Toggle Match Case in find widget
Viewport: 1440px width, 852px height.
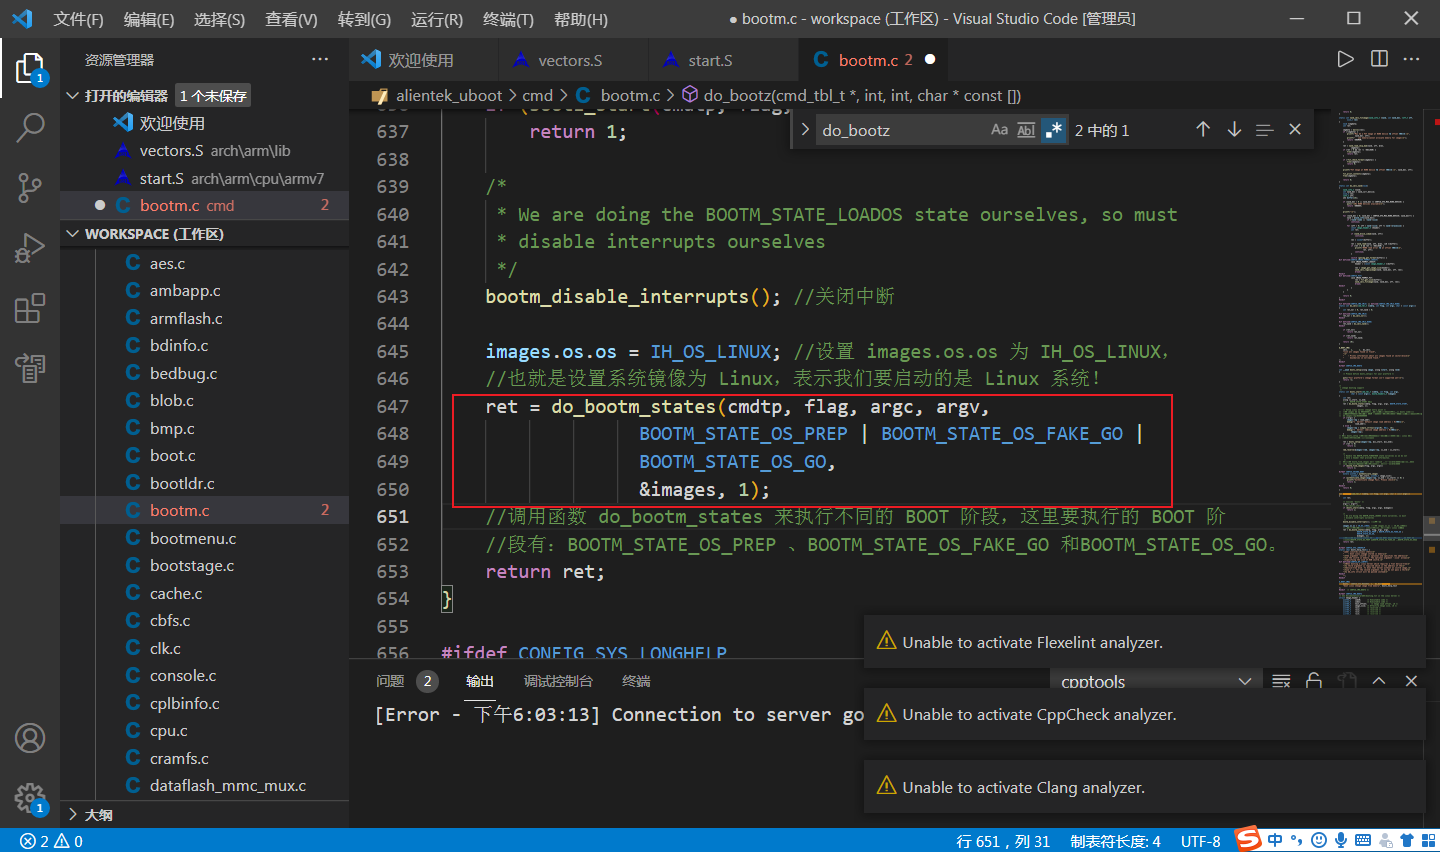pos(999,130)
